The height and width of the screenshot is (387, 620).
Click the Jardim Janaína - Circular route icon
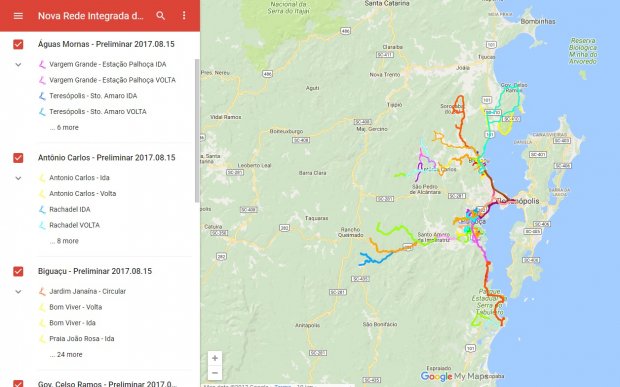coord(42,291)
